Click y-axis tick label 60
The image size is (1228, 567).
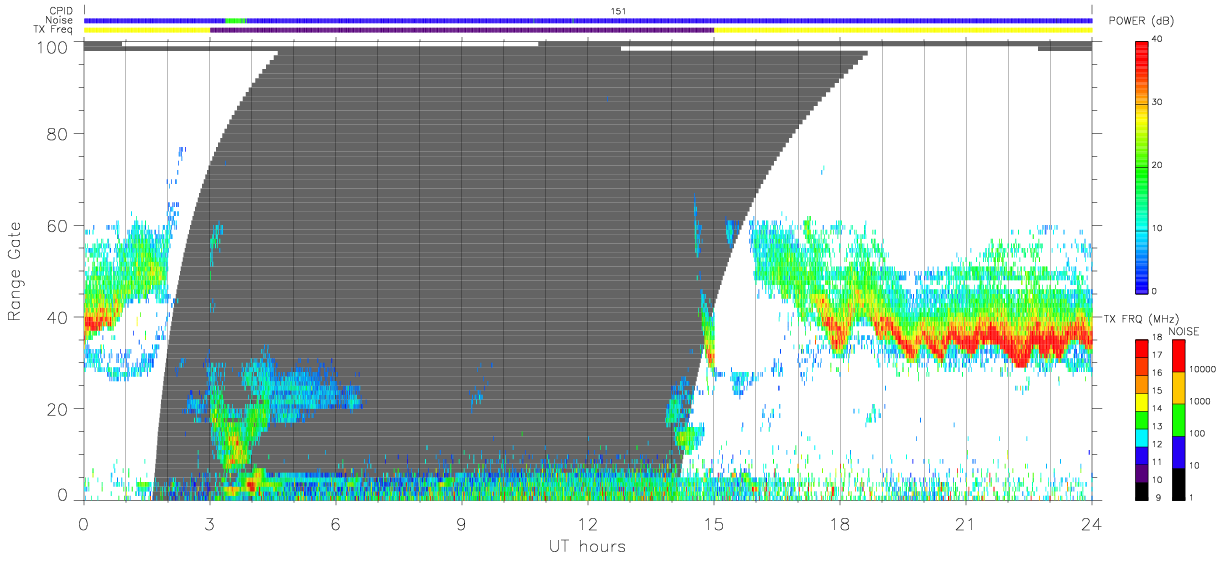pos(57,225)
